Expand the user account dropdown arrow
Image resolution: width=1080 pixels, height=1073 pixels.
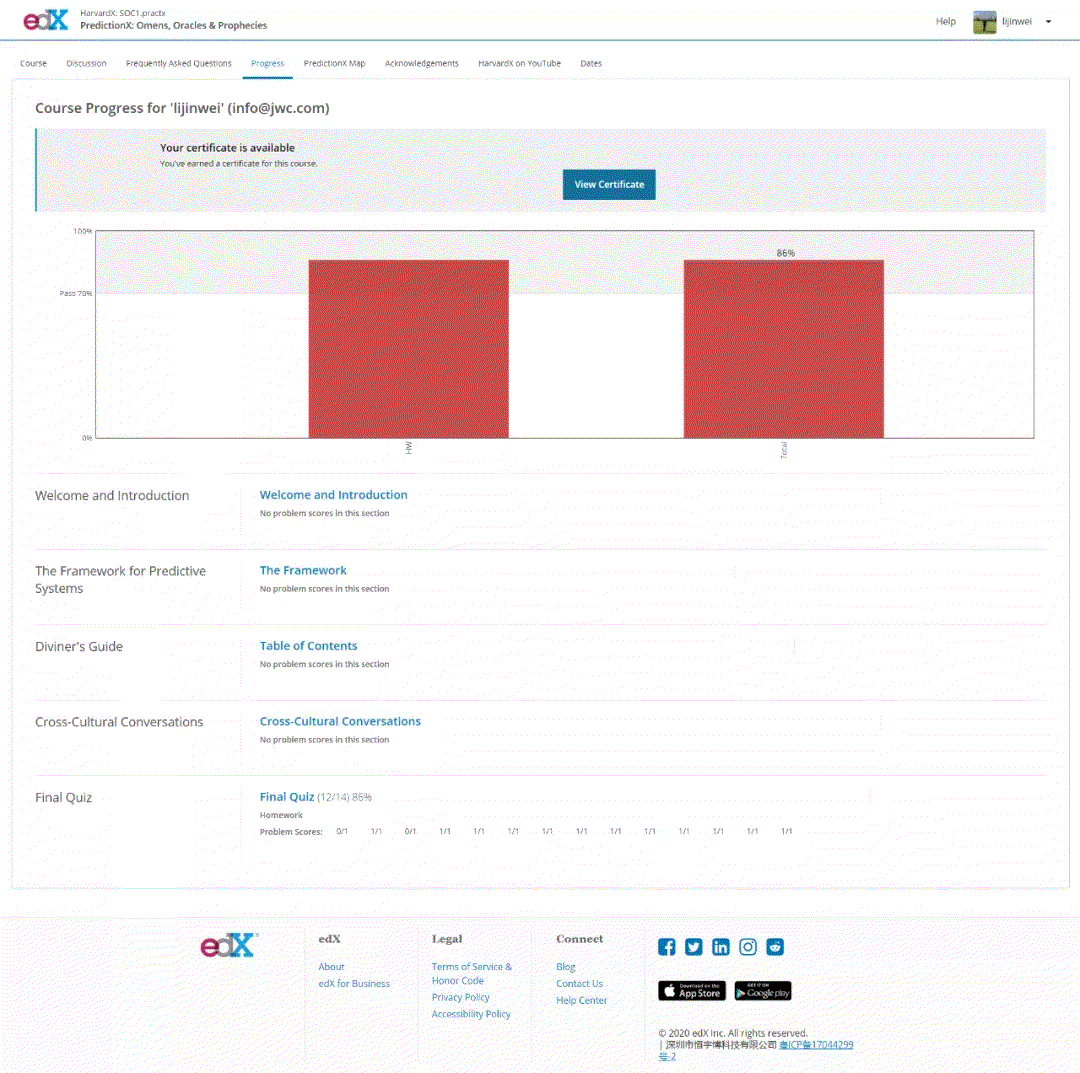(x=1048, y=22)
